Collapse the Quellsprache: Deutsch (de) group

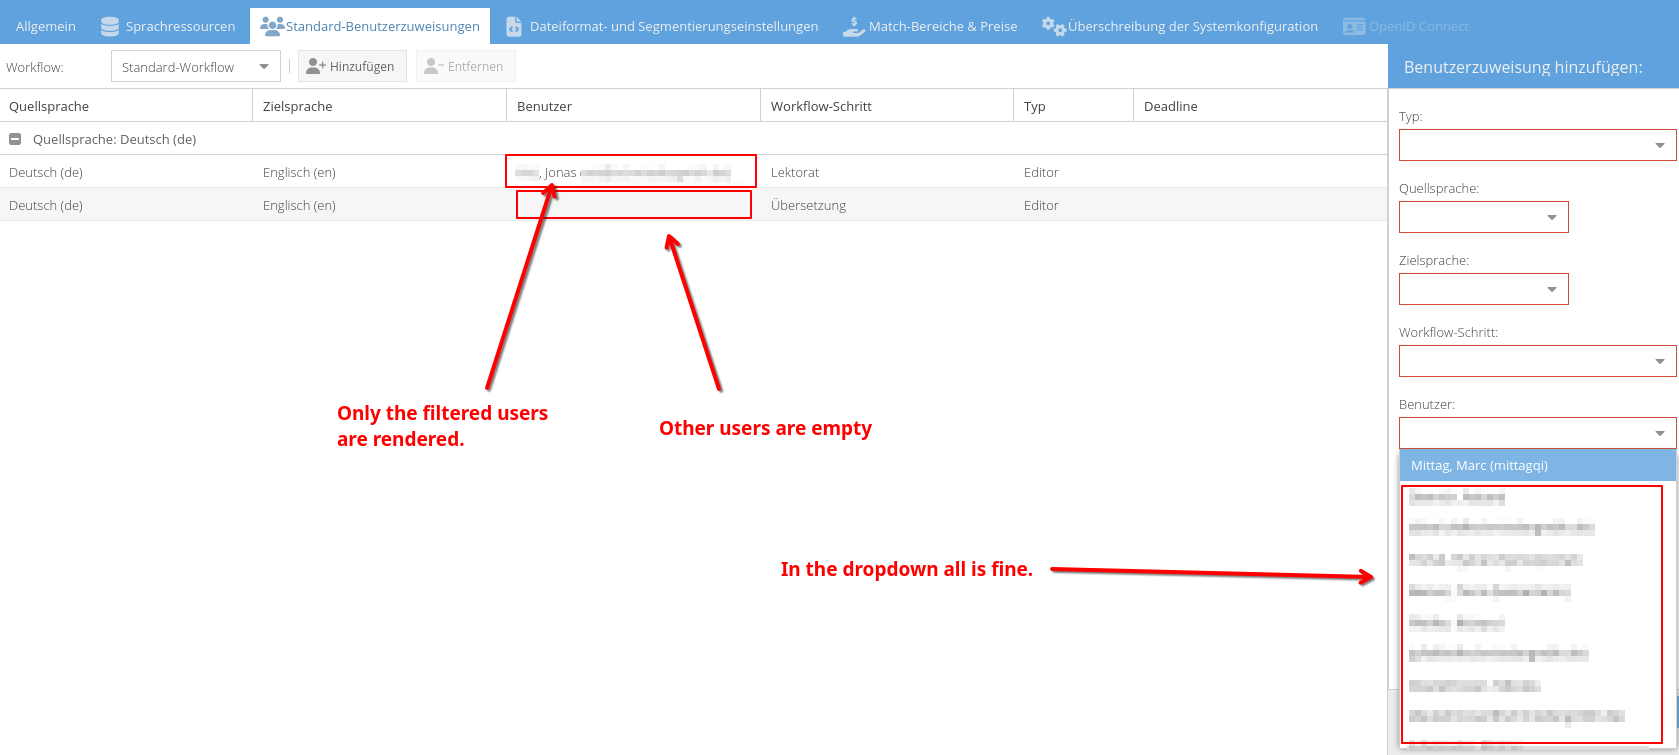pos(15,139)
